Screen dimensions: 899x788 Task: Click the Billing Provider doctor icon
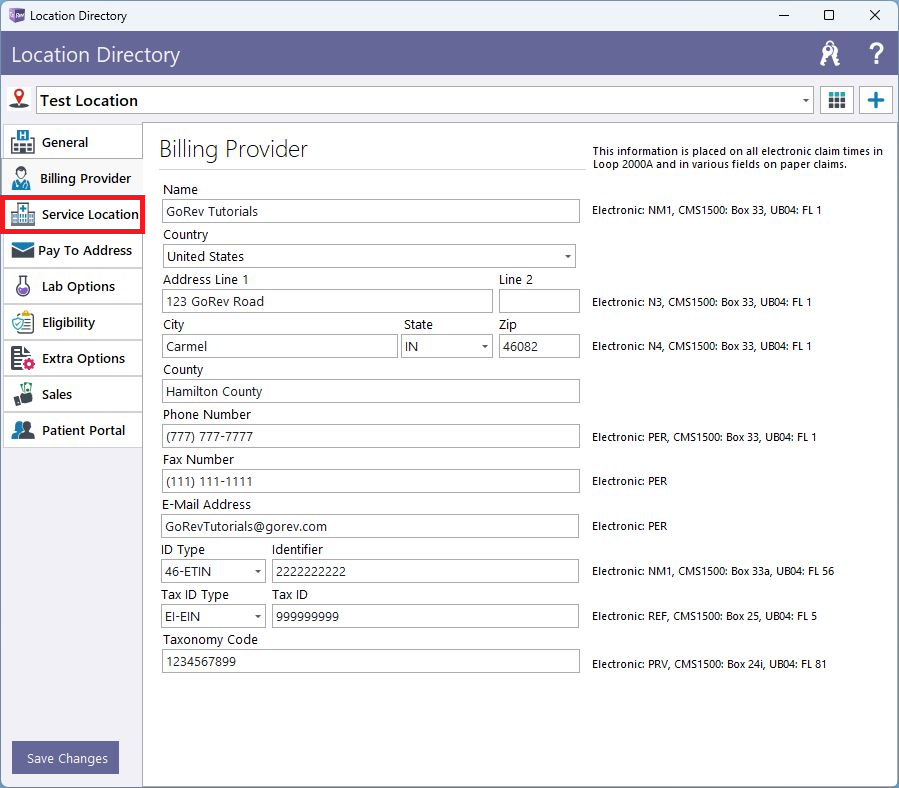pyautogui.click(x=21, y=178)
